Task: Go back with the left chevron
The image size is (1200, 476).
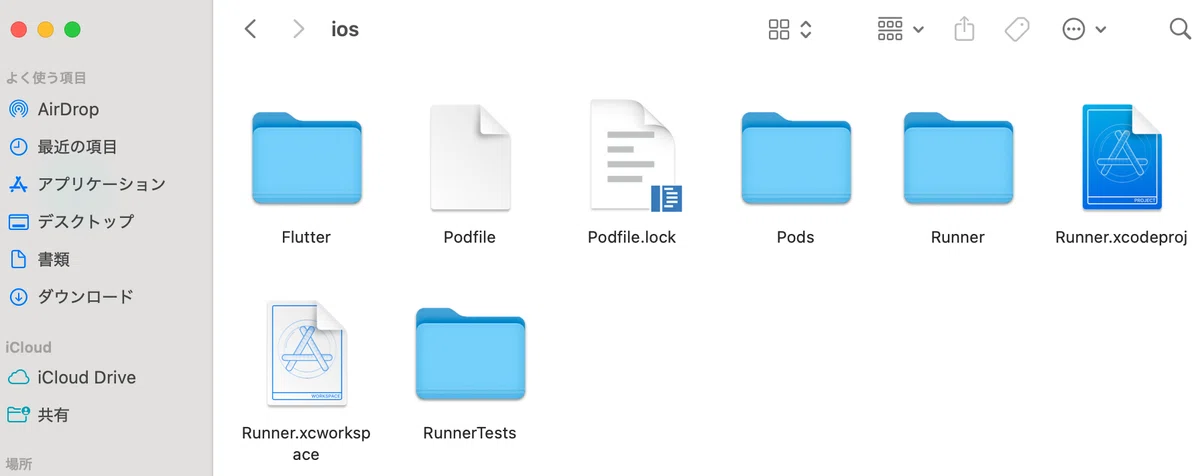Action: [x=250, y=29]
